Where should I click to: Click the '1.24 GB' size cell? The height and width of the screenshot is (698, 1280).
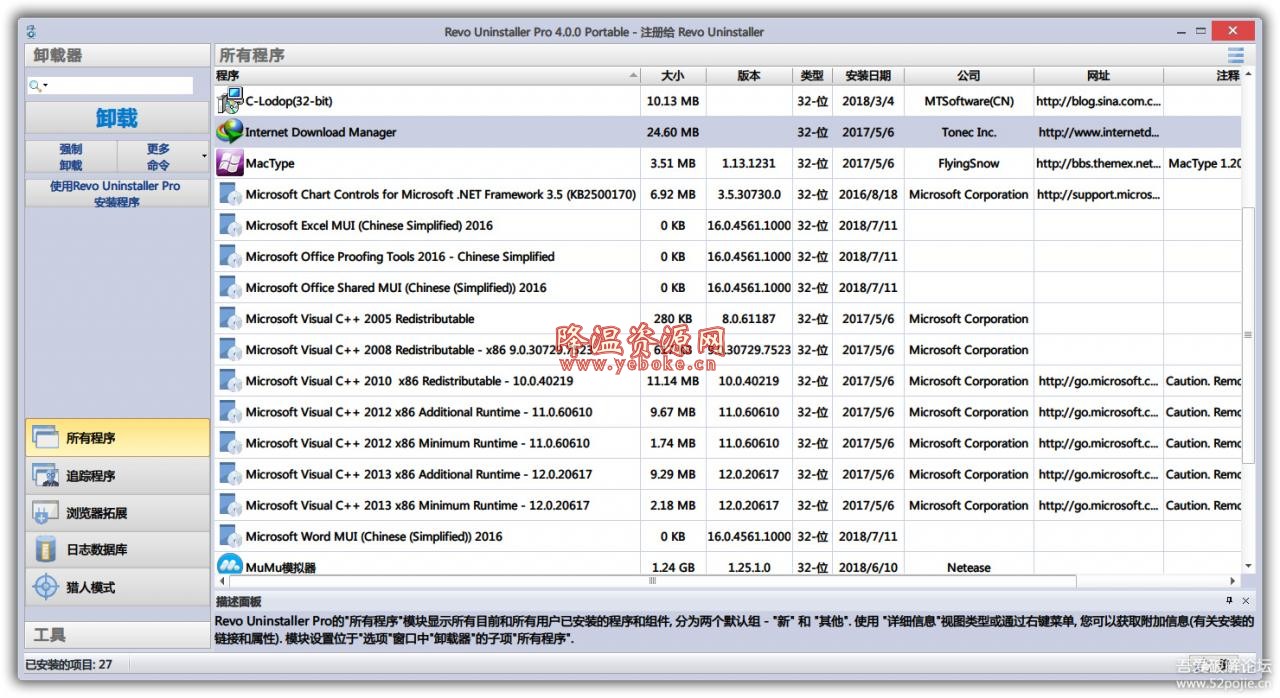click(673, 567)
